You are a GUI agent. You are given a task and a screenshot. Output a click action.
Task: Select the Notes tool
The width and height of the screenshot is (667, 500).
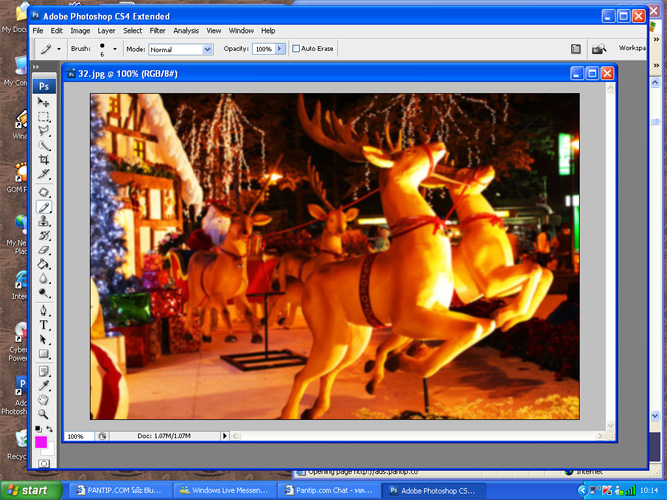43,371
